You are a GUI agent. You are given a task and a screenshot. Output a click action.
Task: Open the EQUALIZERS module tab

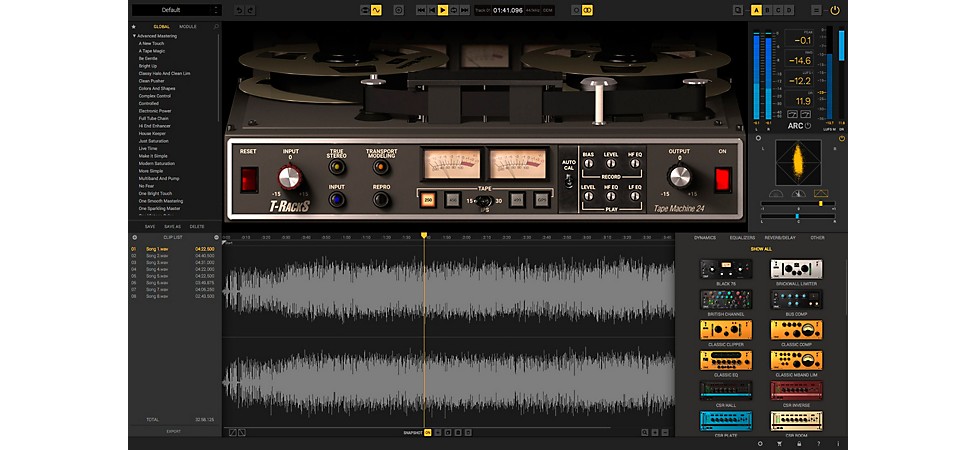(x=742, y=238)
